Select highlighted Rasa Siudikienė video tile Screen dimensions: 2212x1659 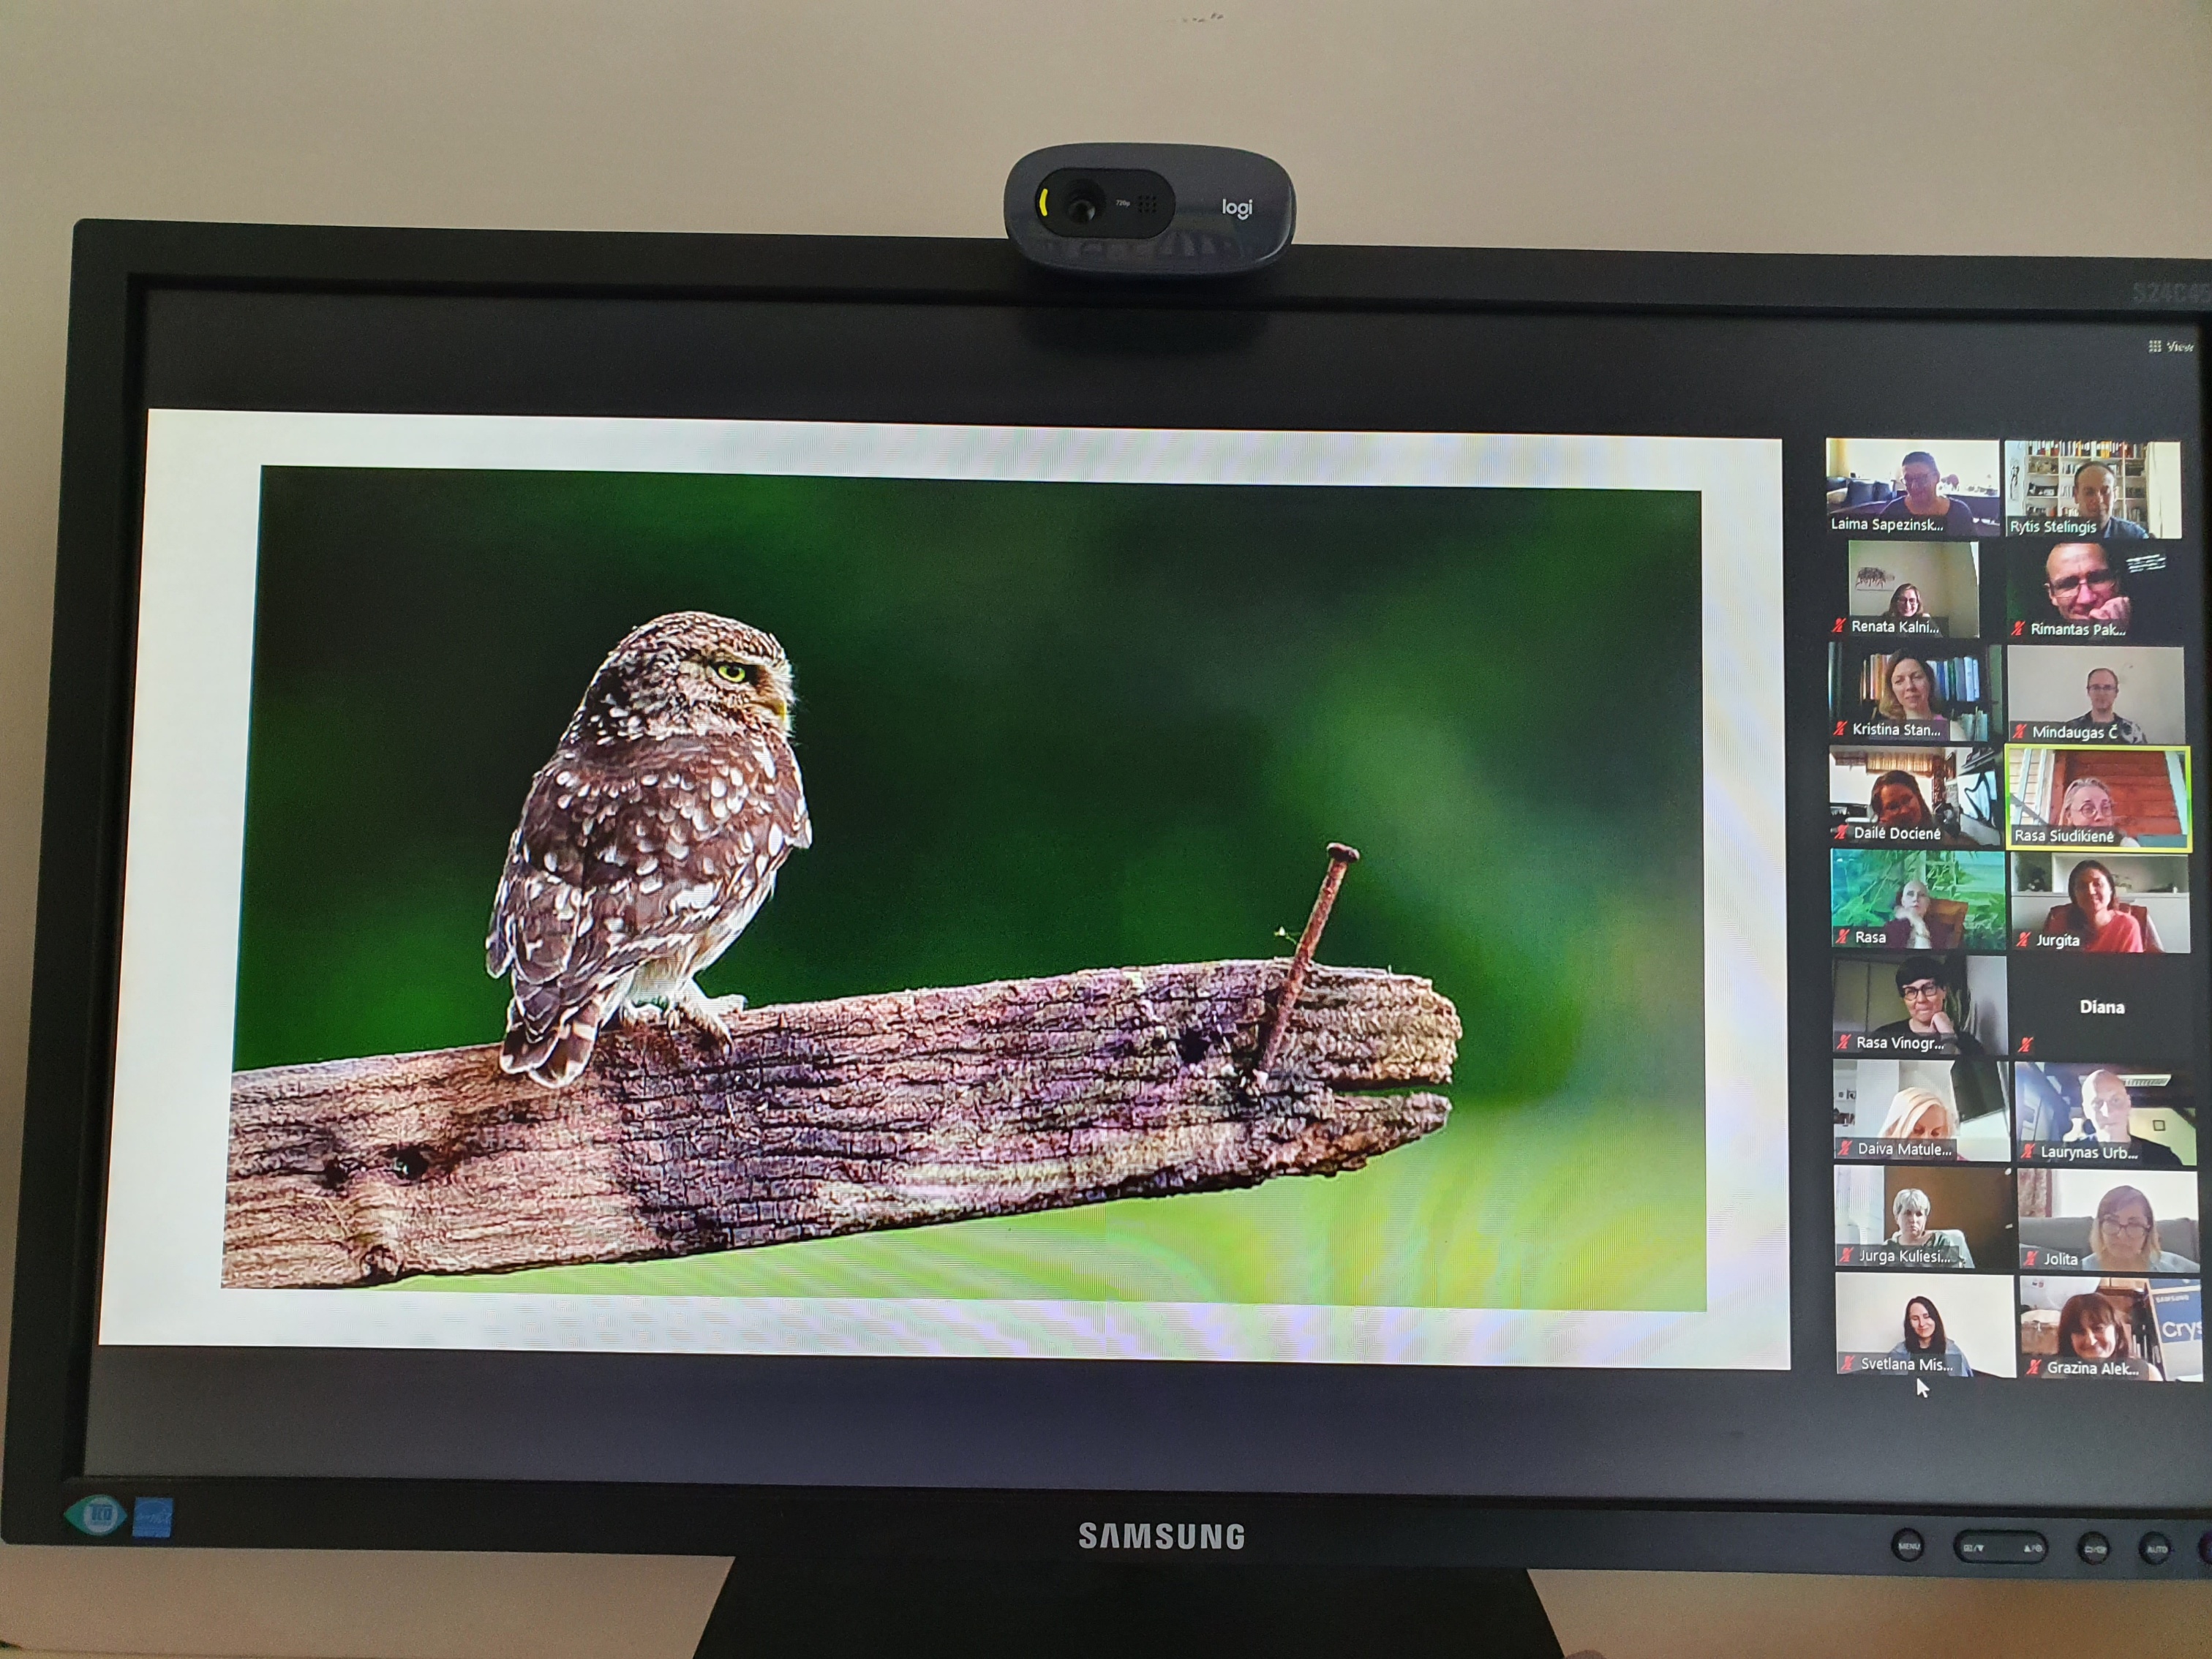click(x=2098, y=798)
